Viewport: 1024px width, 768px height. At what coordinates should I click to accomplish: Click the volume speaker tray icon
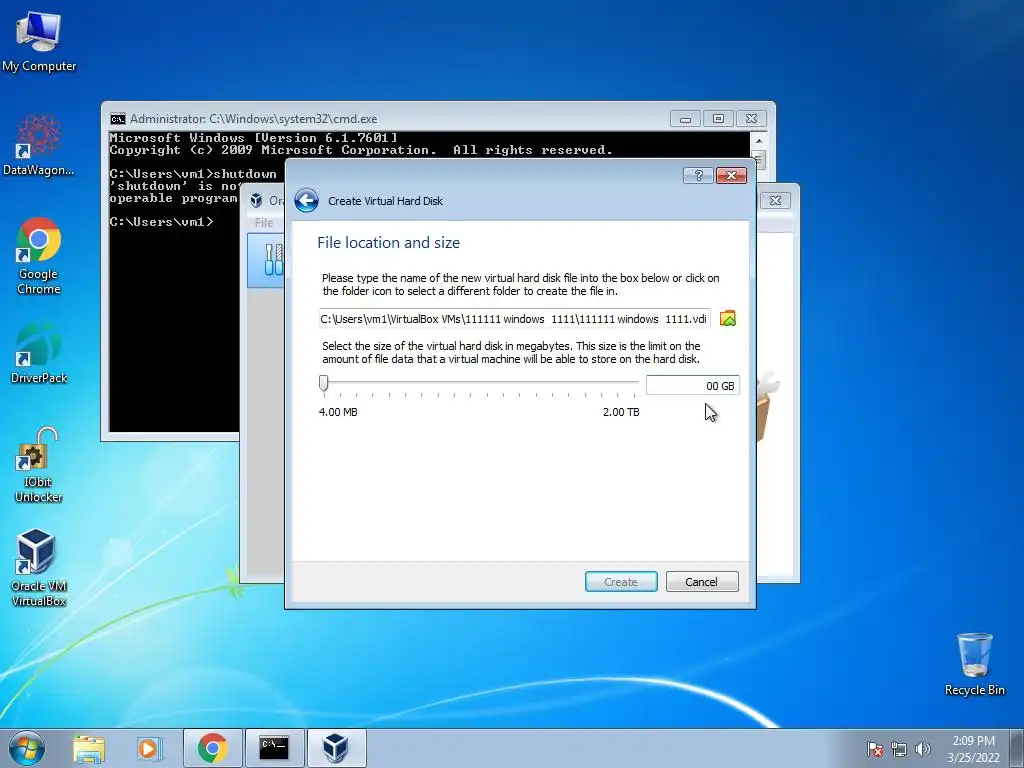[922, 749]
